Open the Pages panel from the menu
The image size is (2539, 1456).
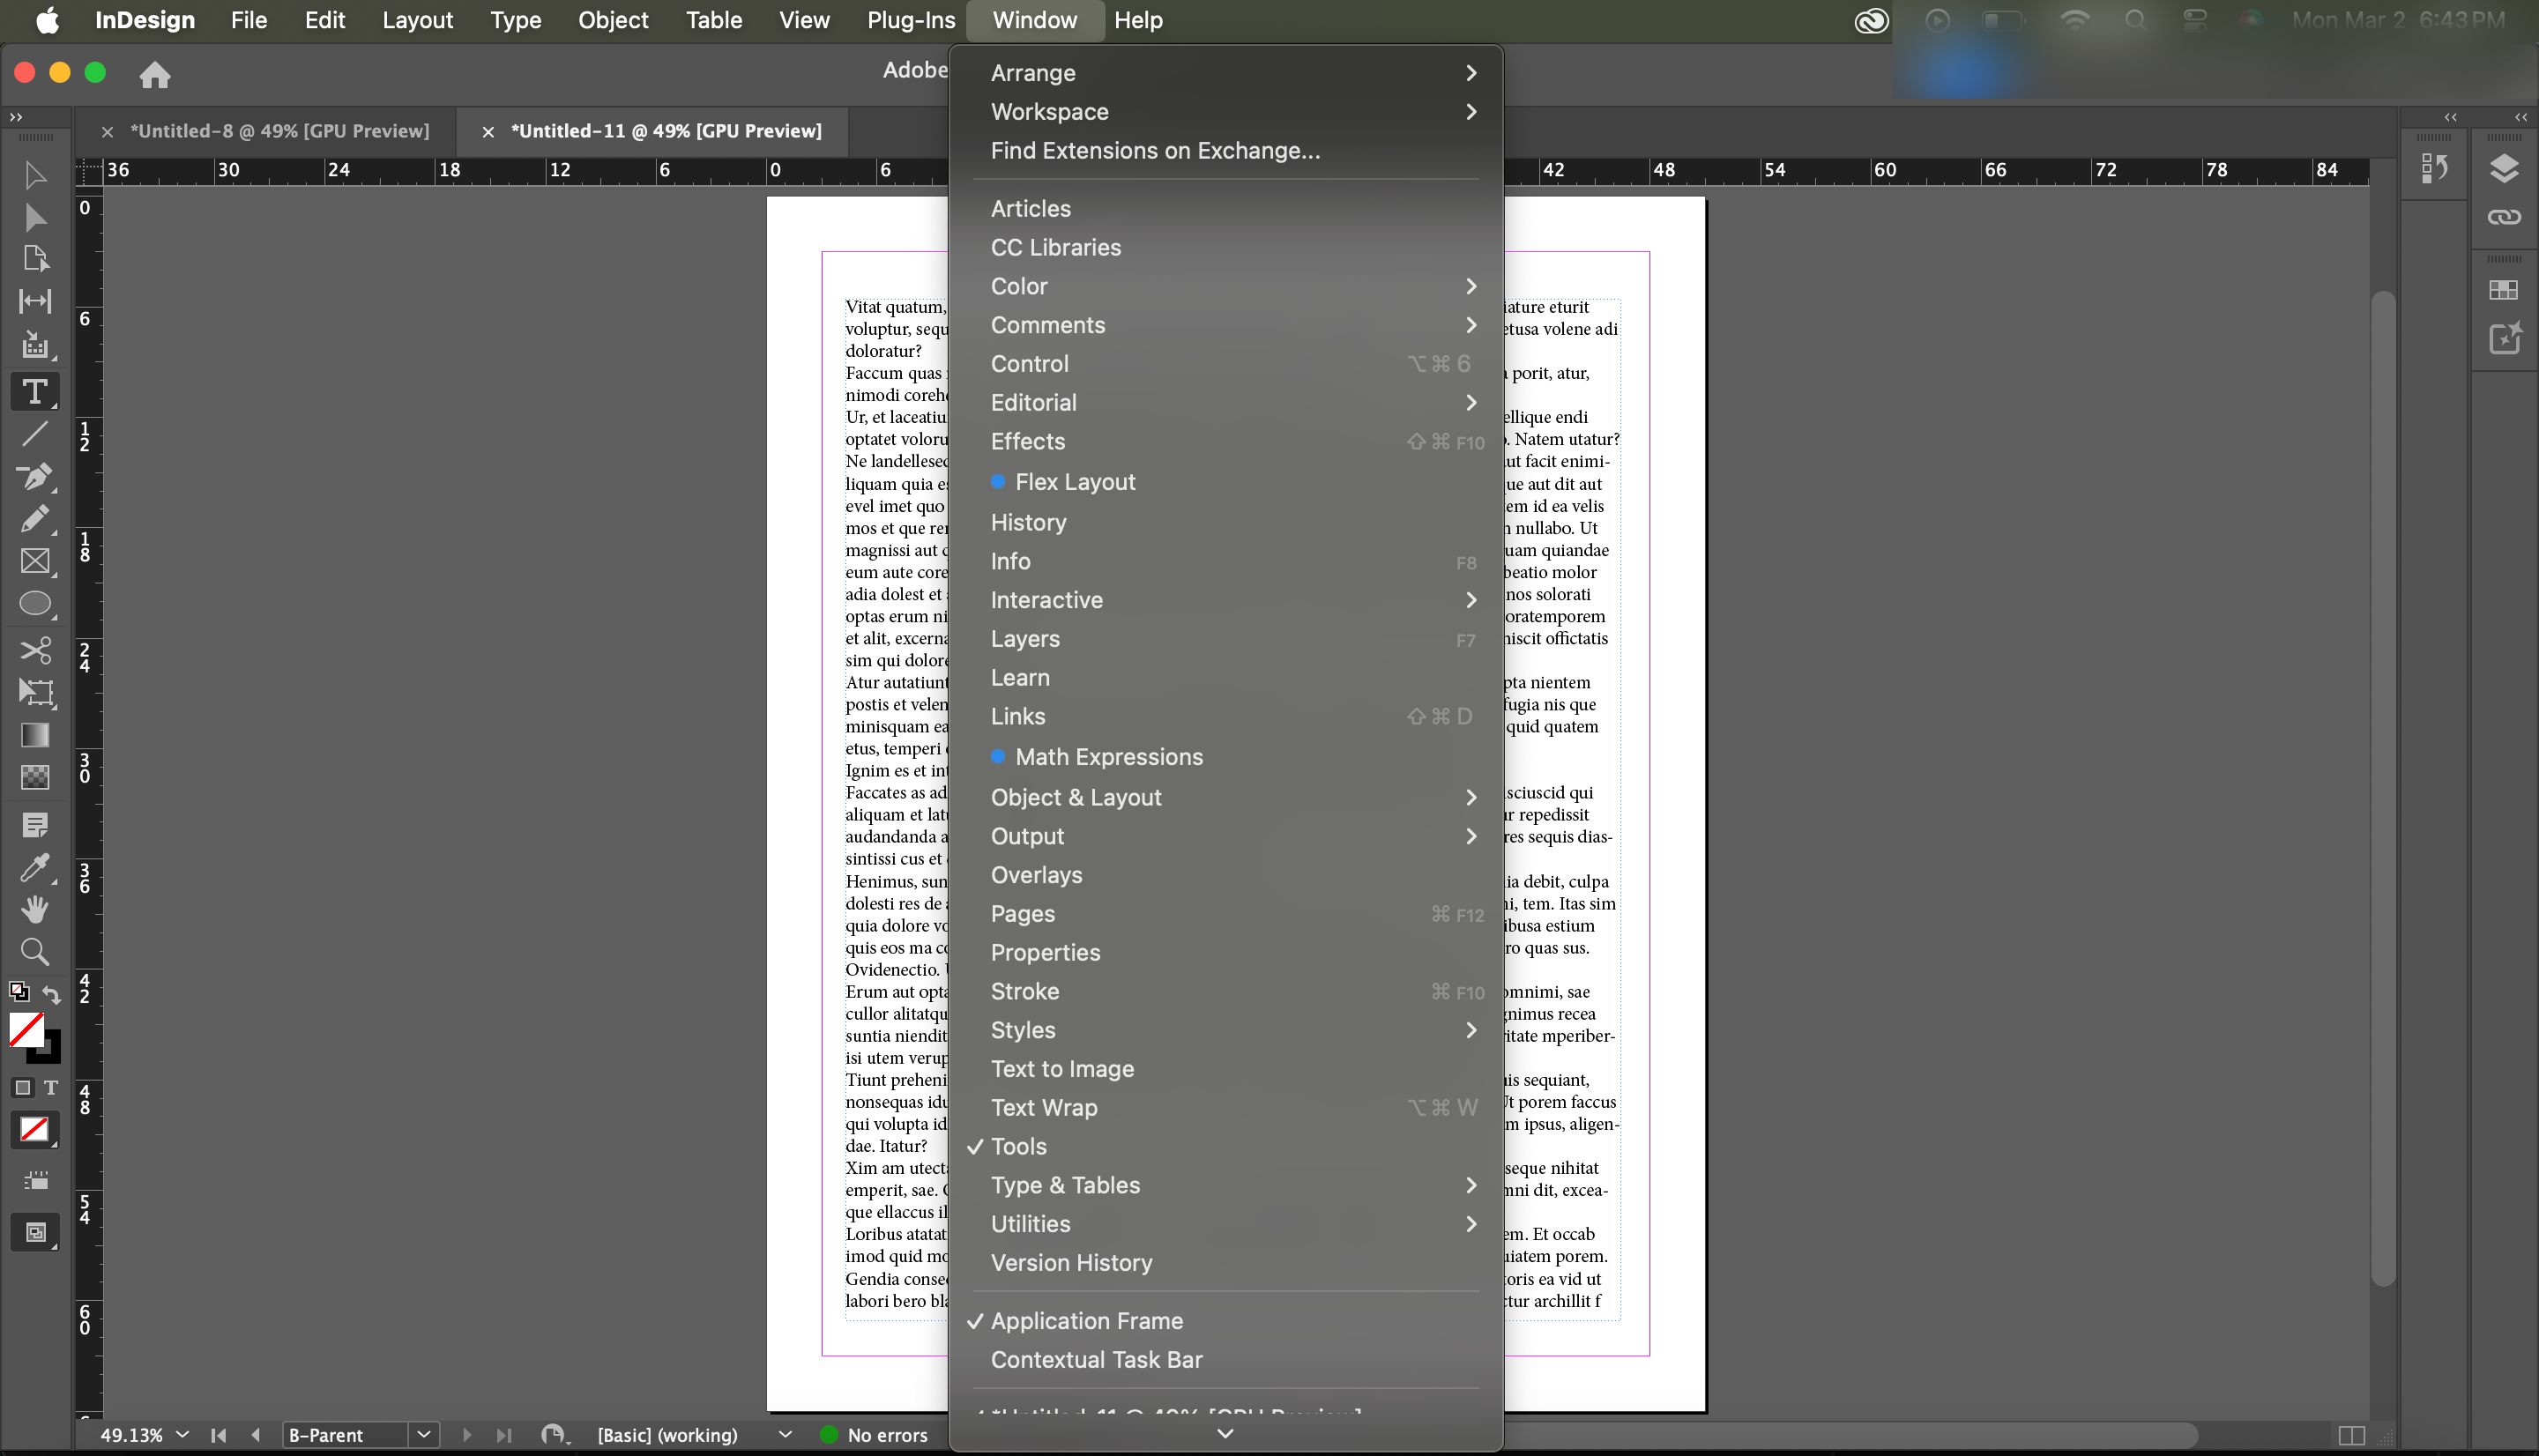click(x=1022, y=913)
